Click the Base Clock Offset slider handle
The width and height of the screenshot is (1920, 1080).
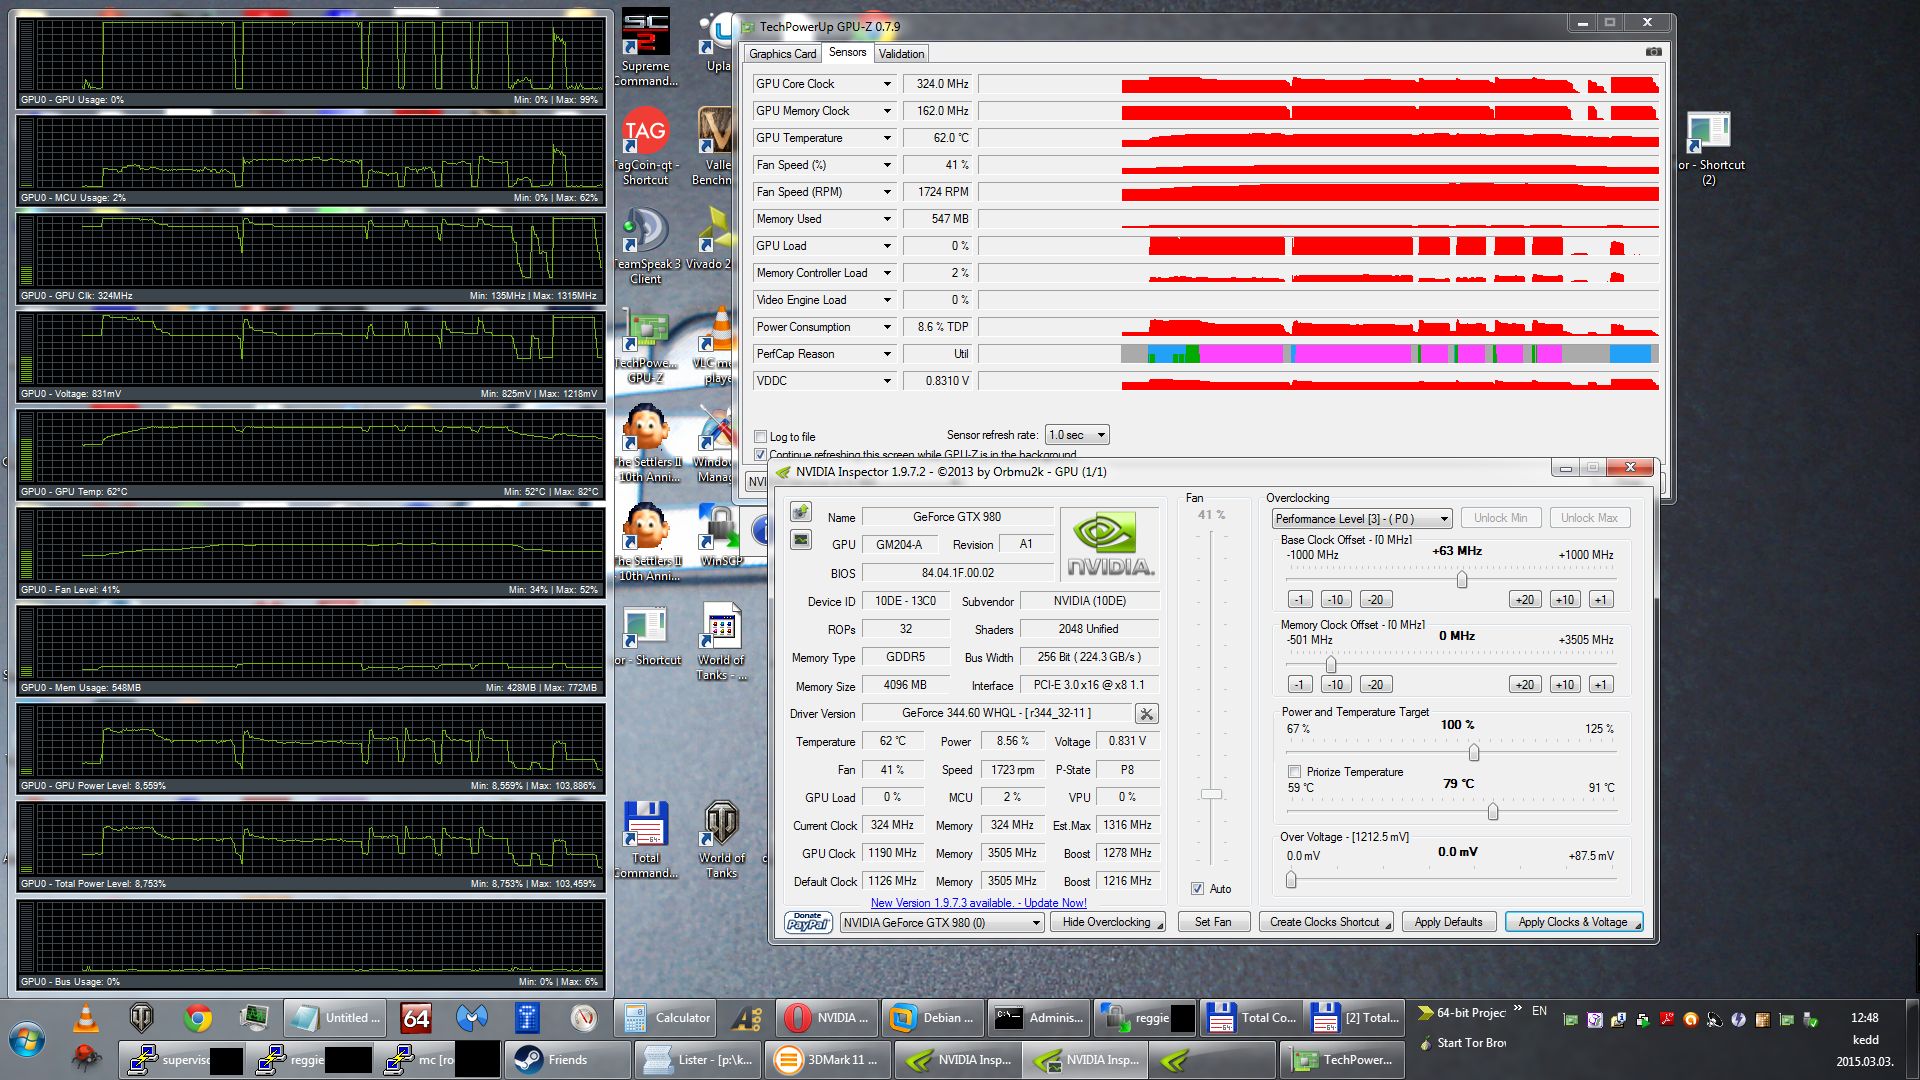tap(1462, 579)
